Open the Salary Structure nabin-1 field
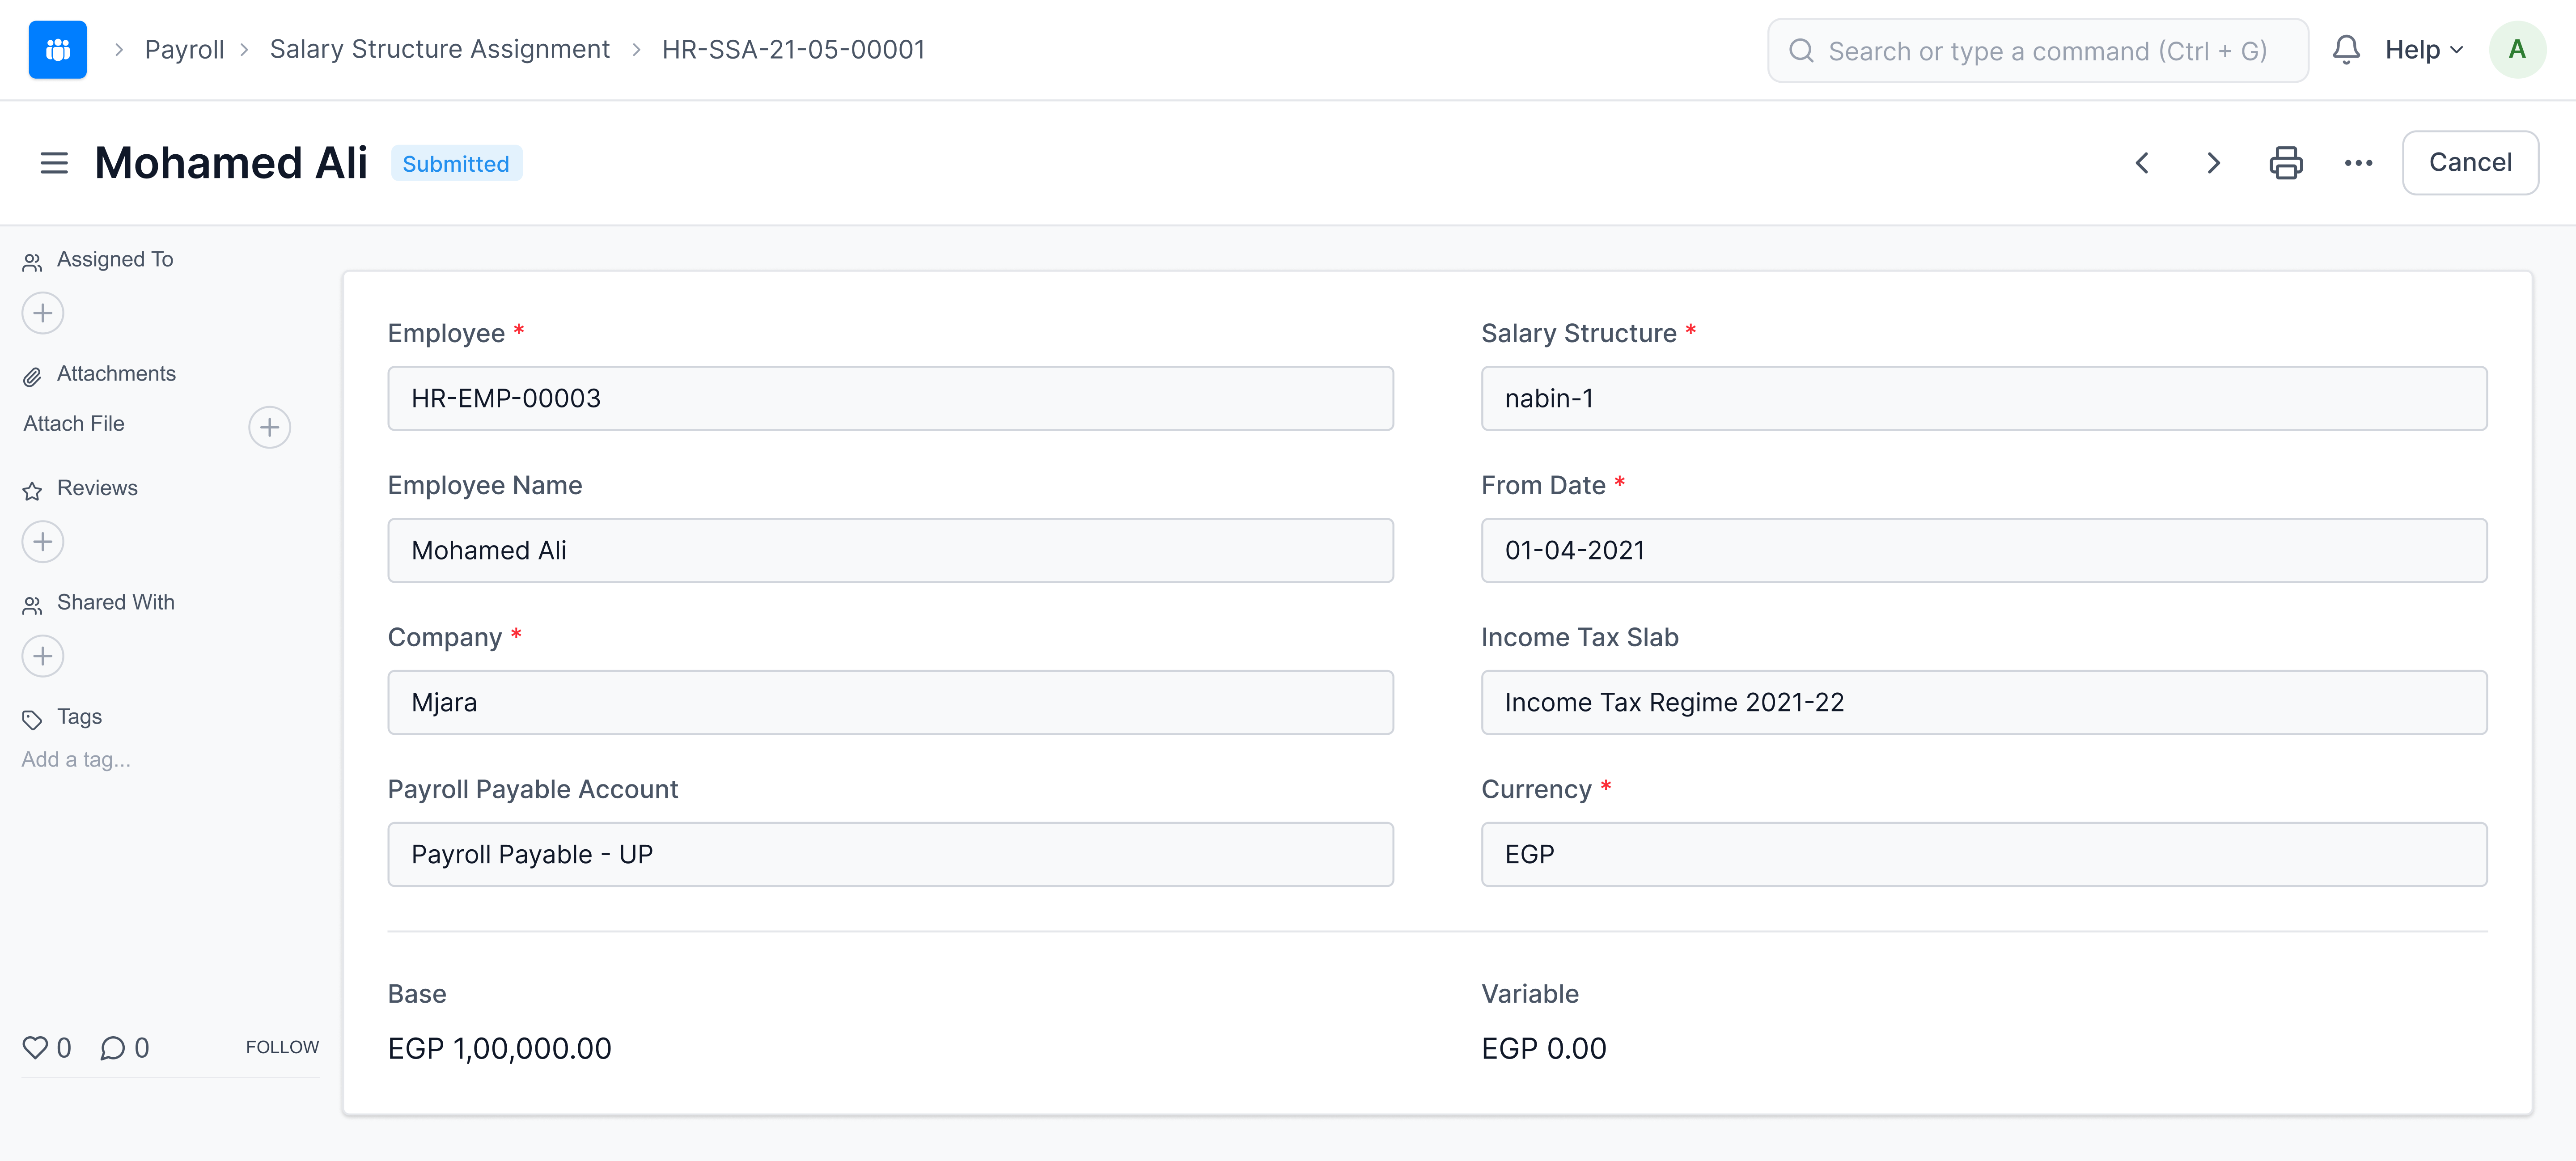 click(x=1984, y=398)
